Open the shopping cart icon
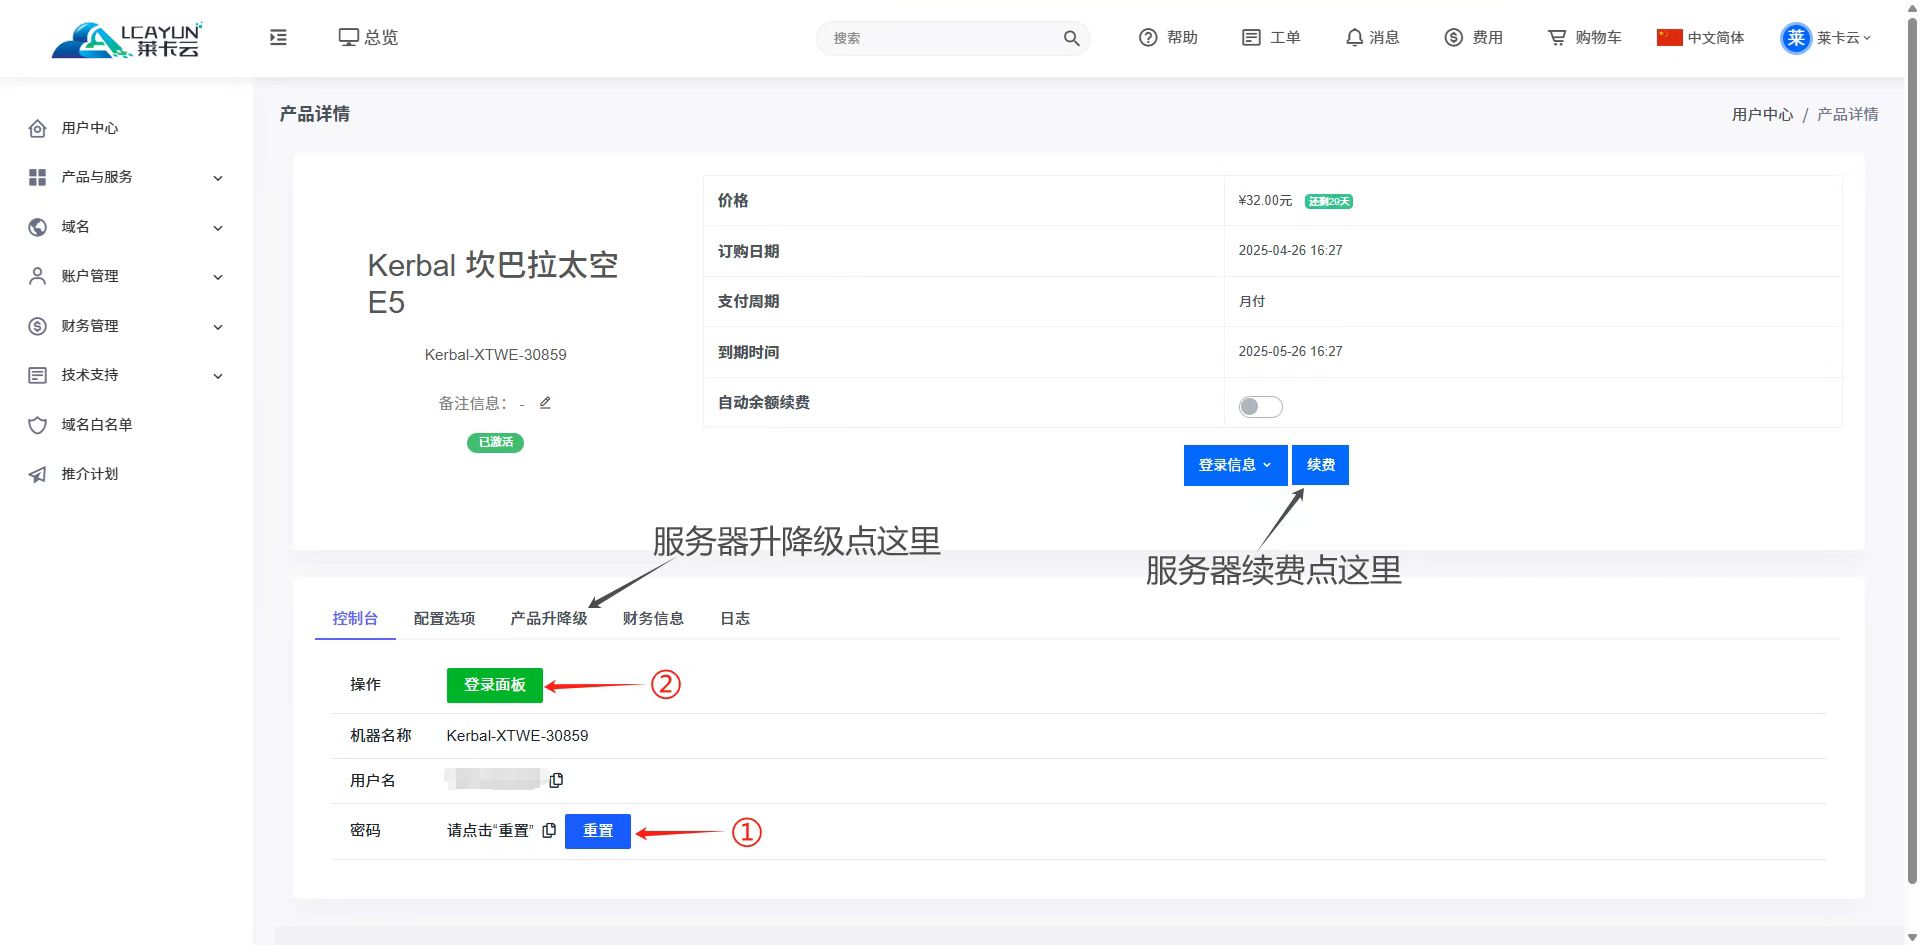The height and width of the screenshot is (945, 1920). (x=1557, y=37)
